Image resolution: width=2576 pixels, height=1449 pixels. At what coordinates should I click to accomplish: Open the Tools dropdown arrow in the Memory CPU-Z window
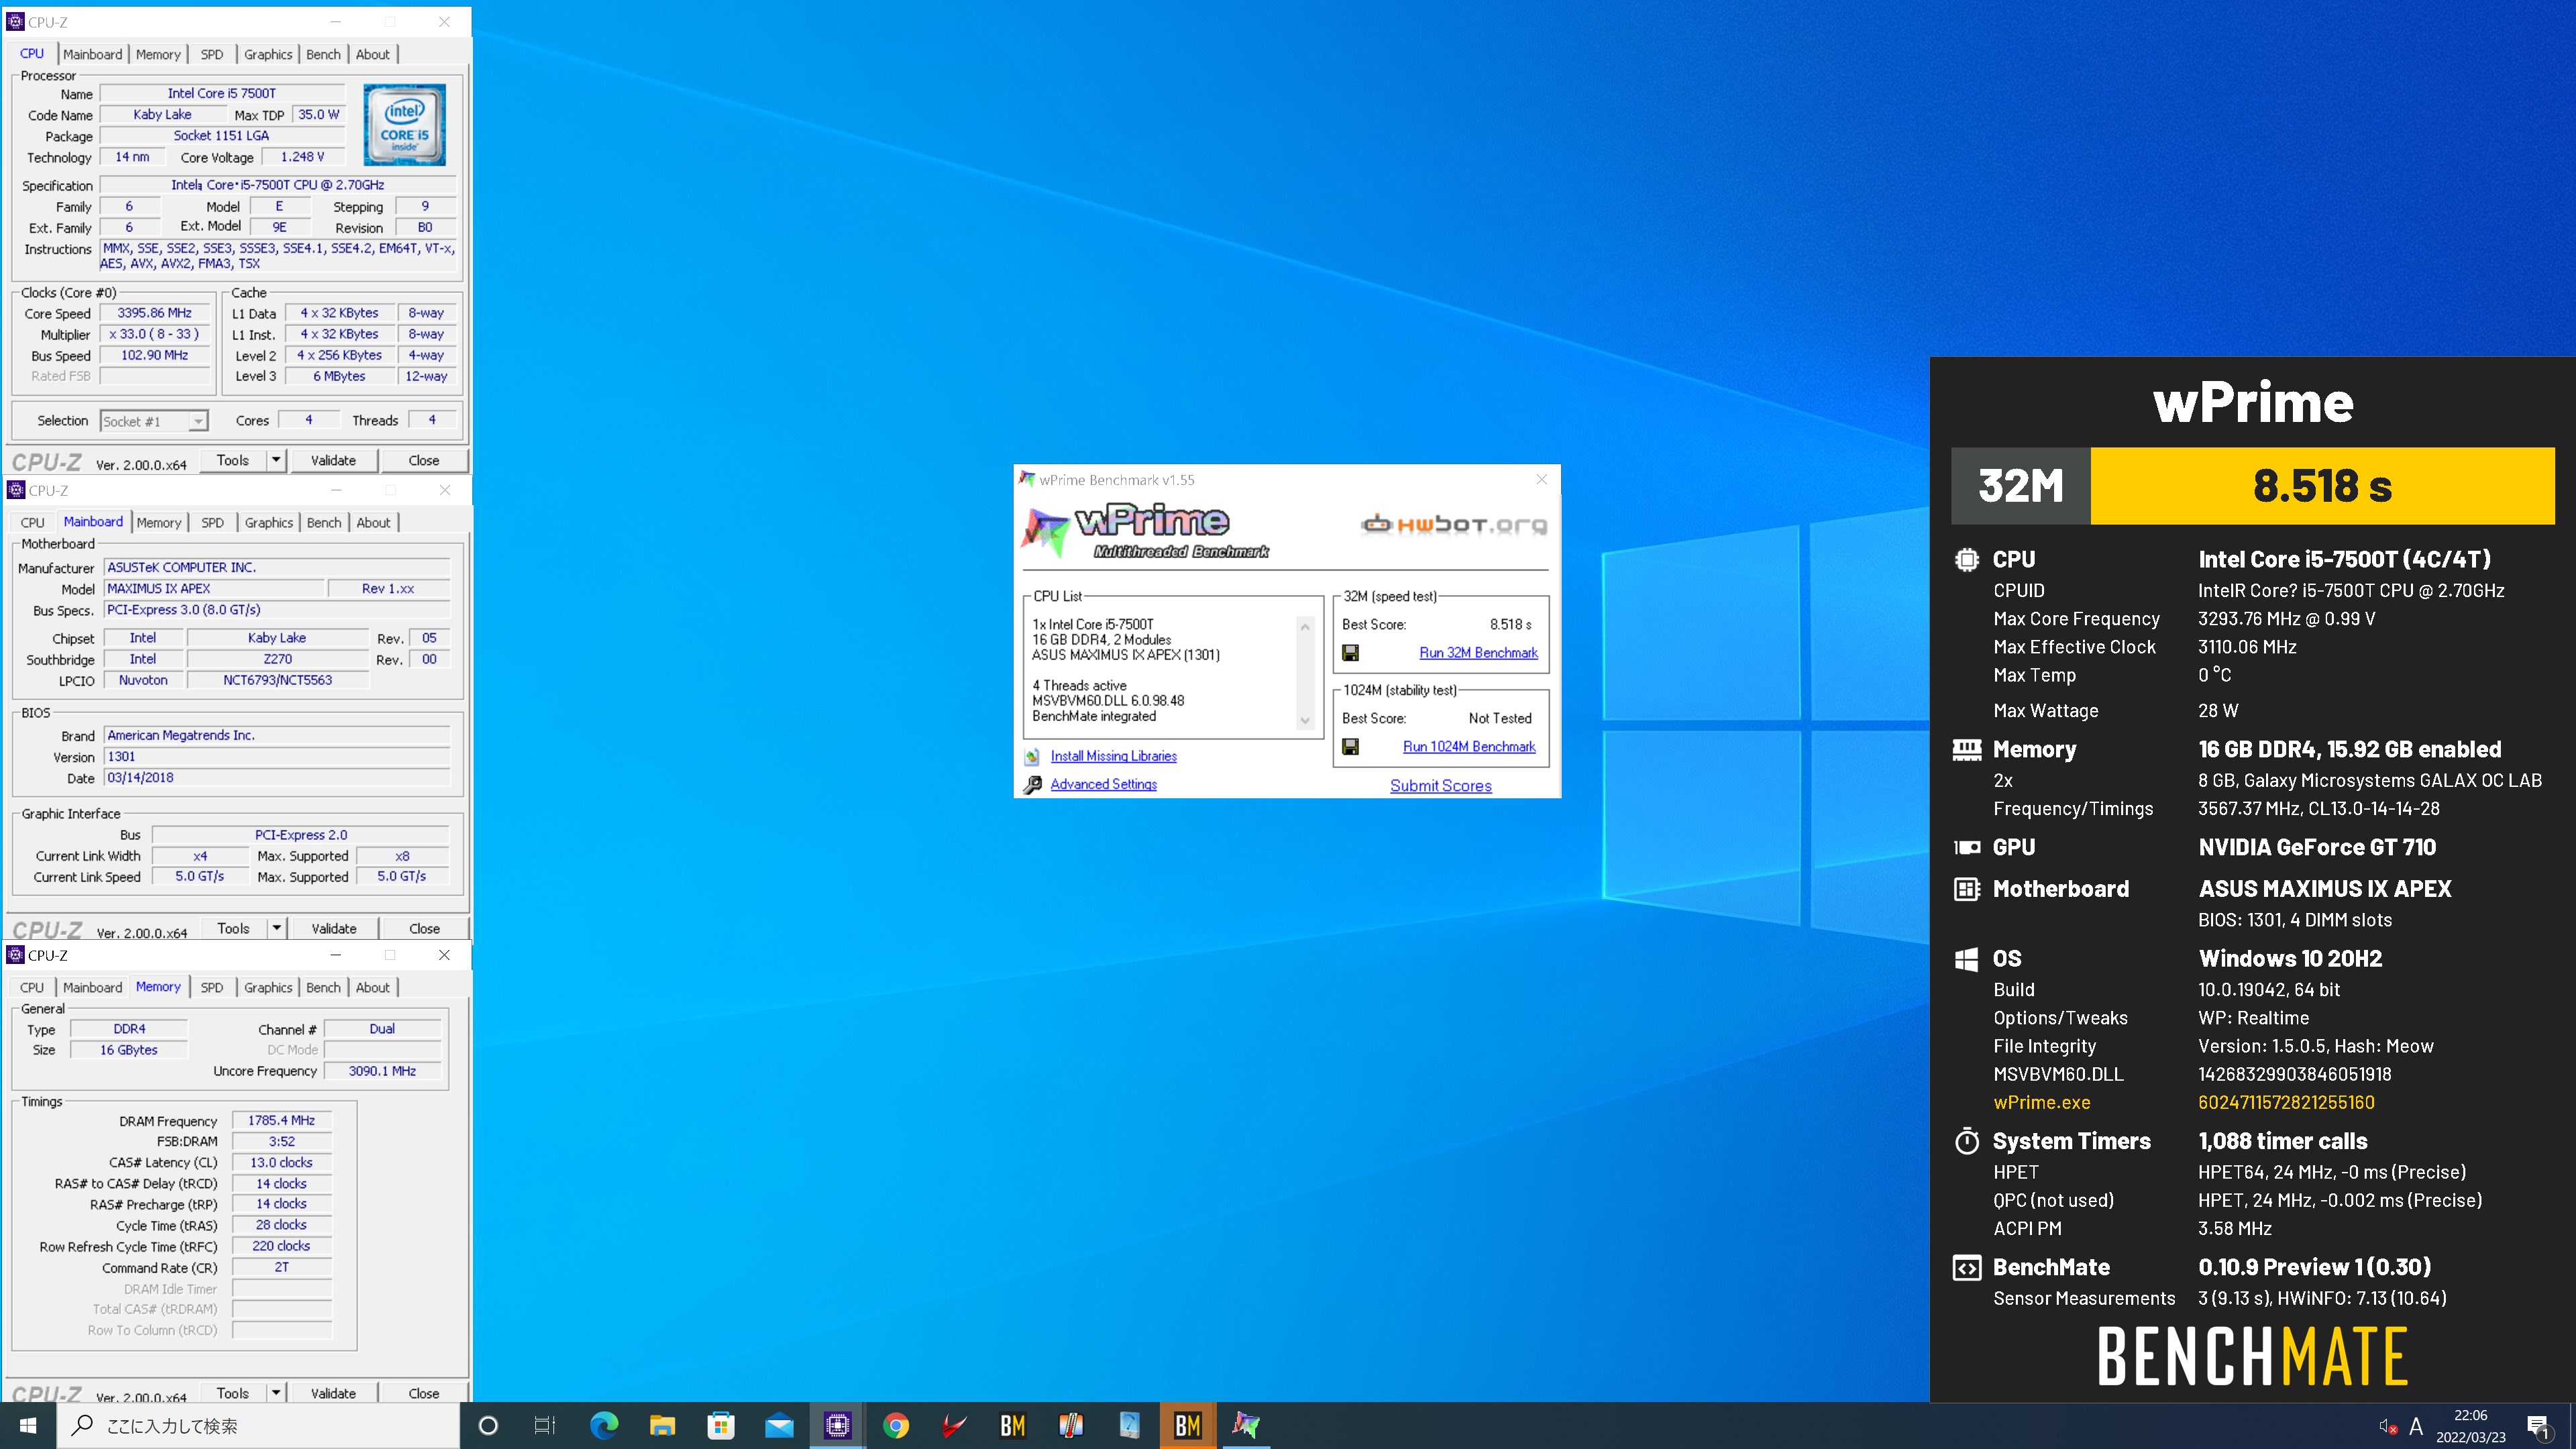click(276, 1393)
